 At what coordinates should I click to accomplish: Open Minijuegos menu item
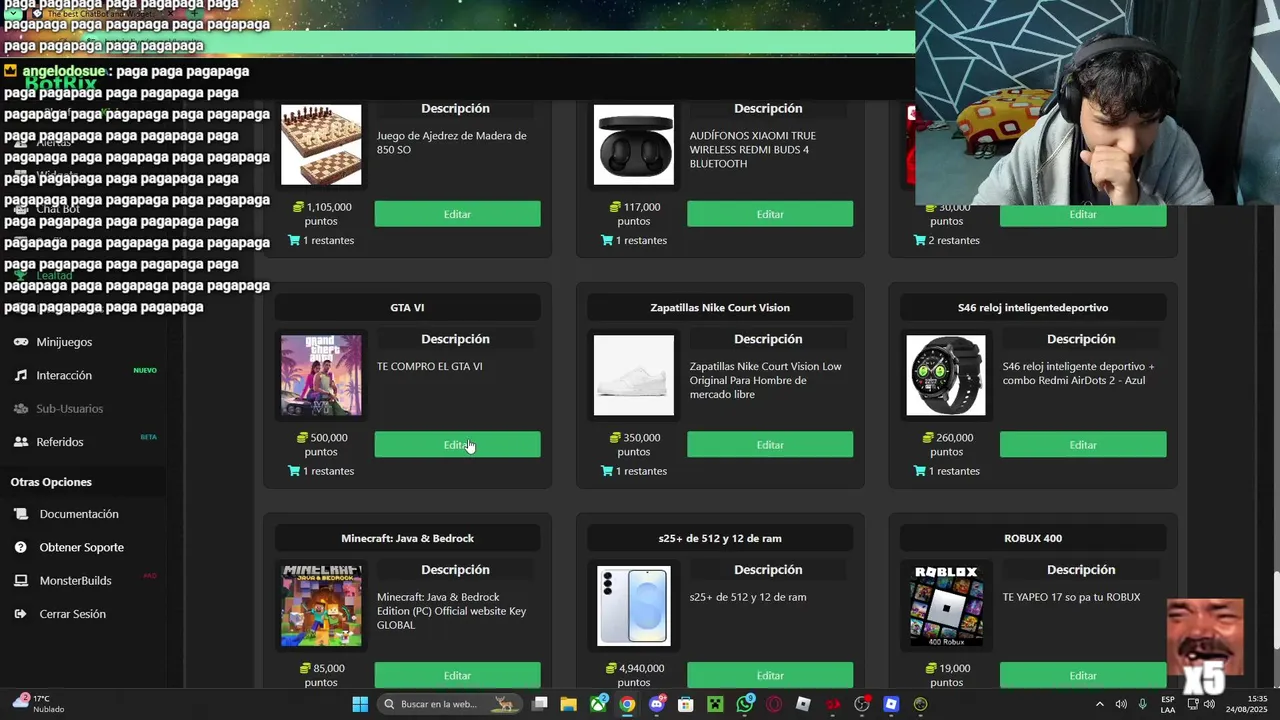pos(64,342)
